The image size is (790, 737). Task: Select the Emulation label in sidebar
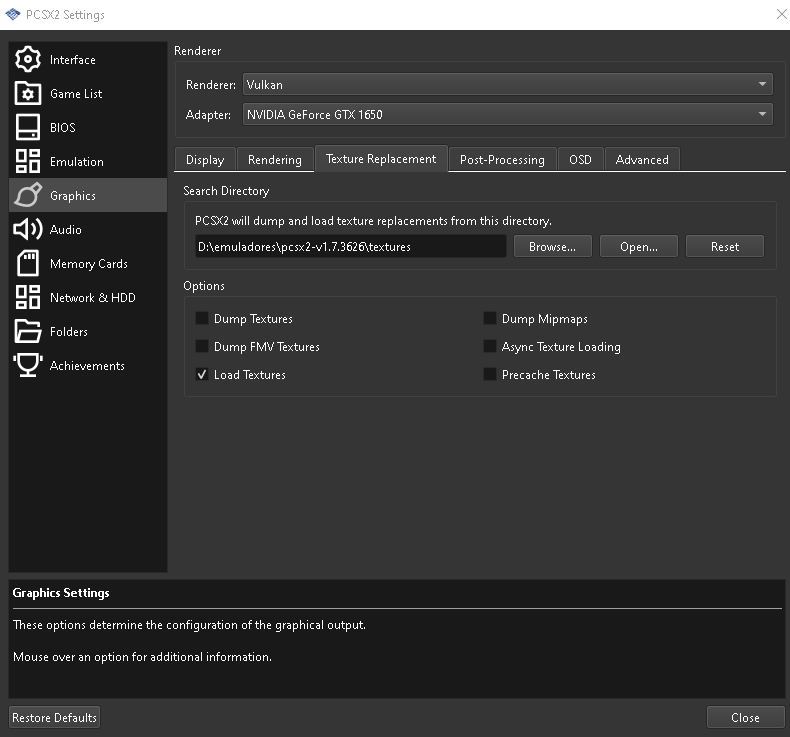click(x=77, y=161)
